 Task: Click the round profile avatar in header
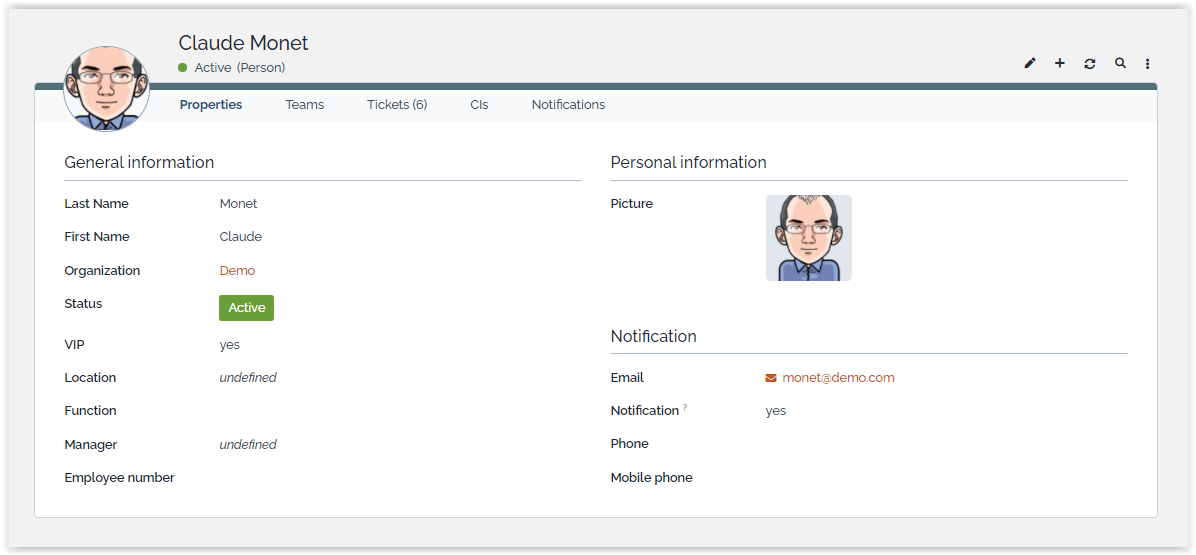pyautogui.click(x=106, y=88)
